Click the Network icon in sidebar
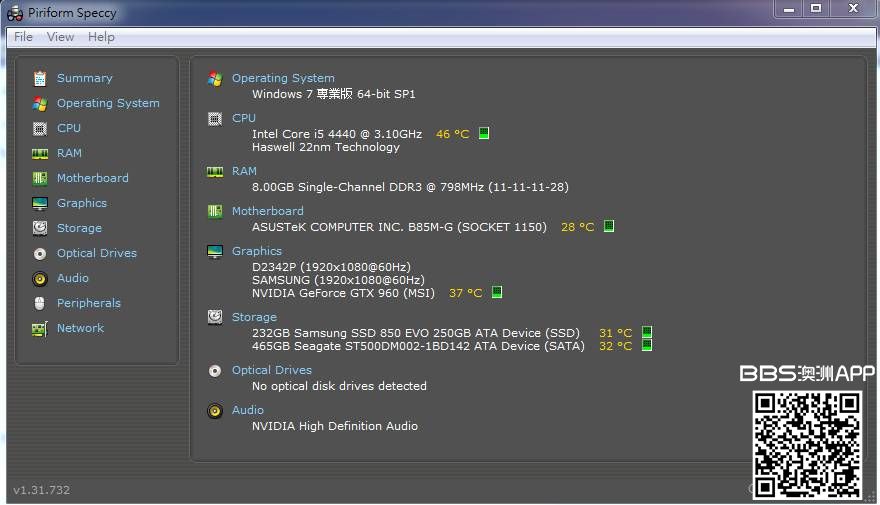880x505 pixels. [x=40, y=328]
